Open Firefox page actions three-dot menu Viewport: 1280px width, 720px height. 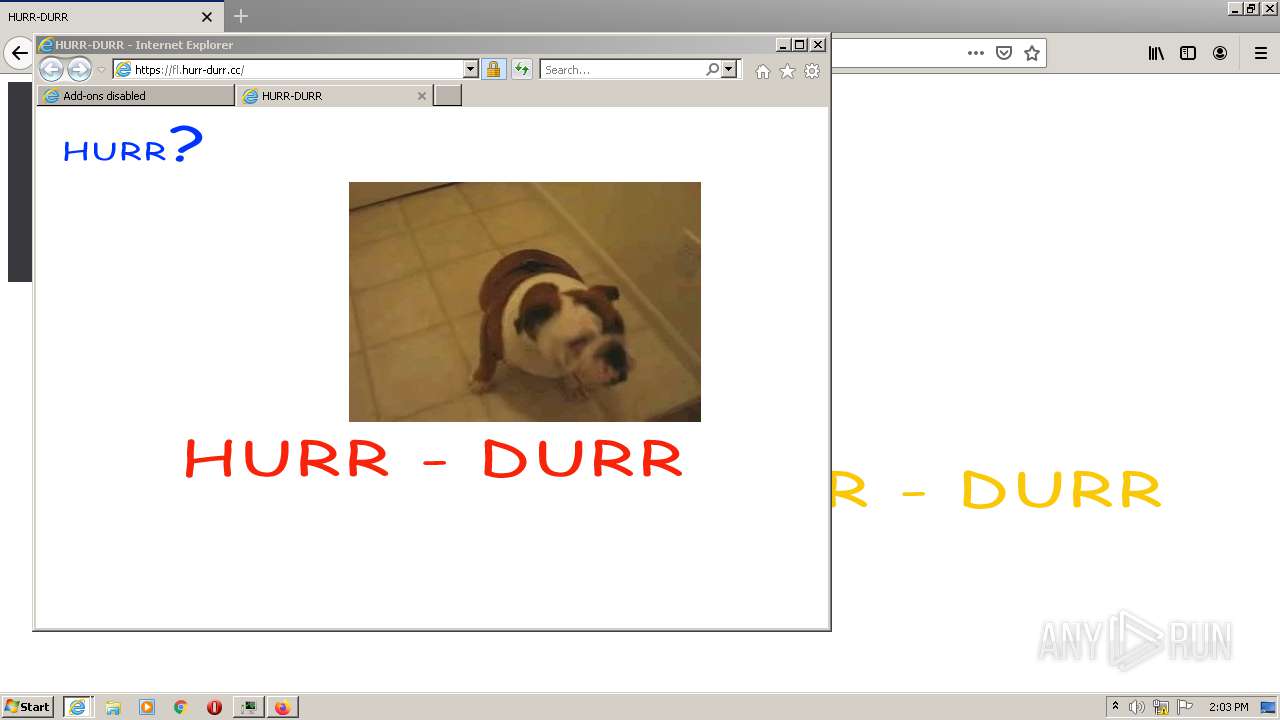coord(976,53)
